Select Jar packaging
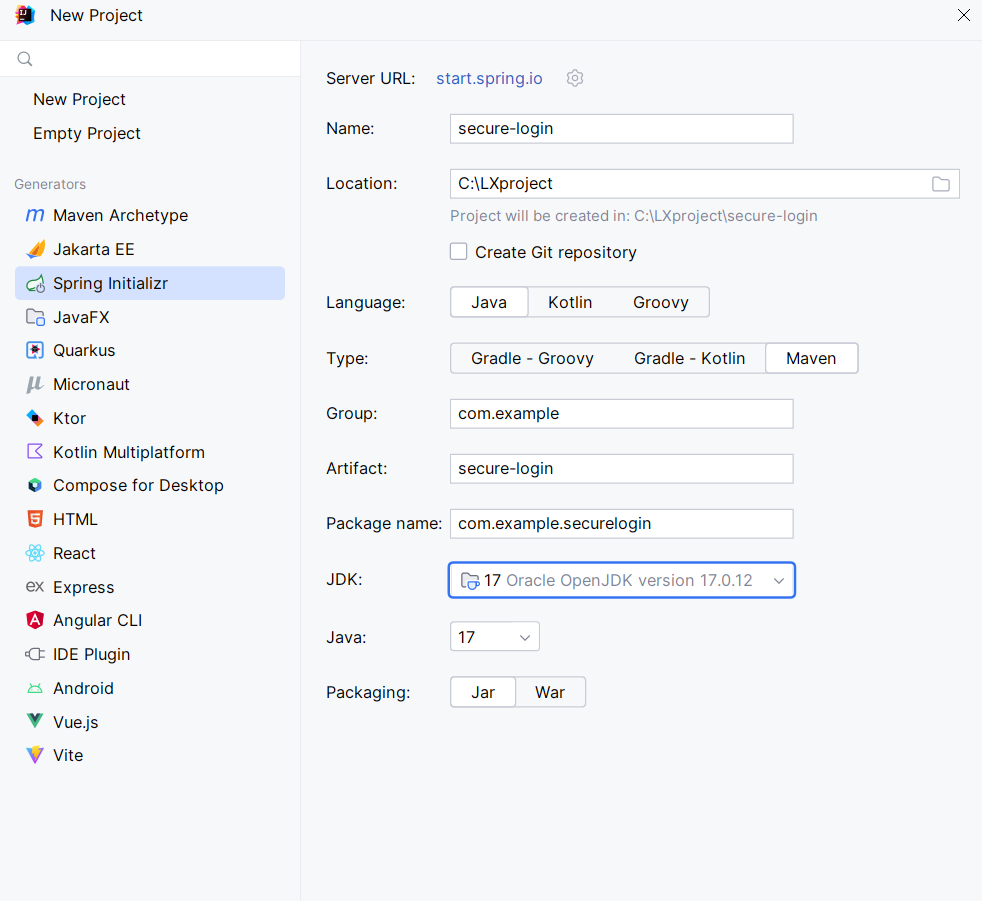Viewport: 982px width, 901px height. coord(483,692)
